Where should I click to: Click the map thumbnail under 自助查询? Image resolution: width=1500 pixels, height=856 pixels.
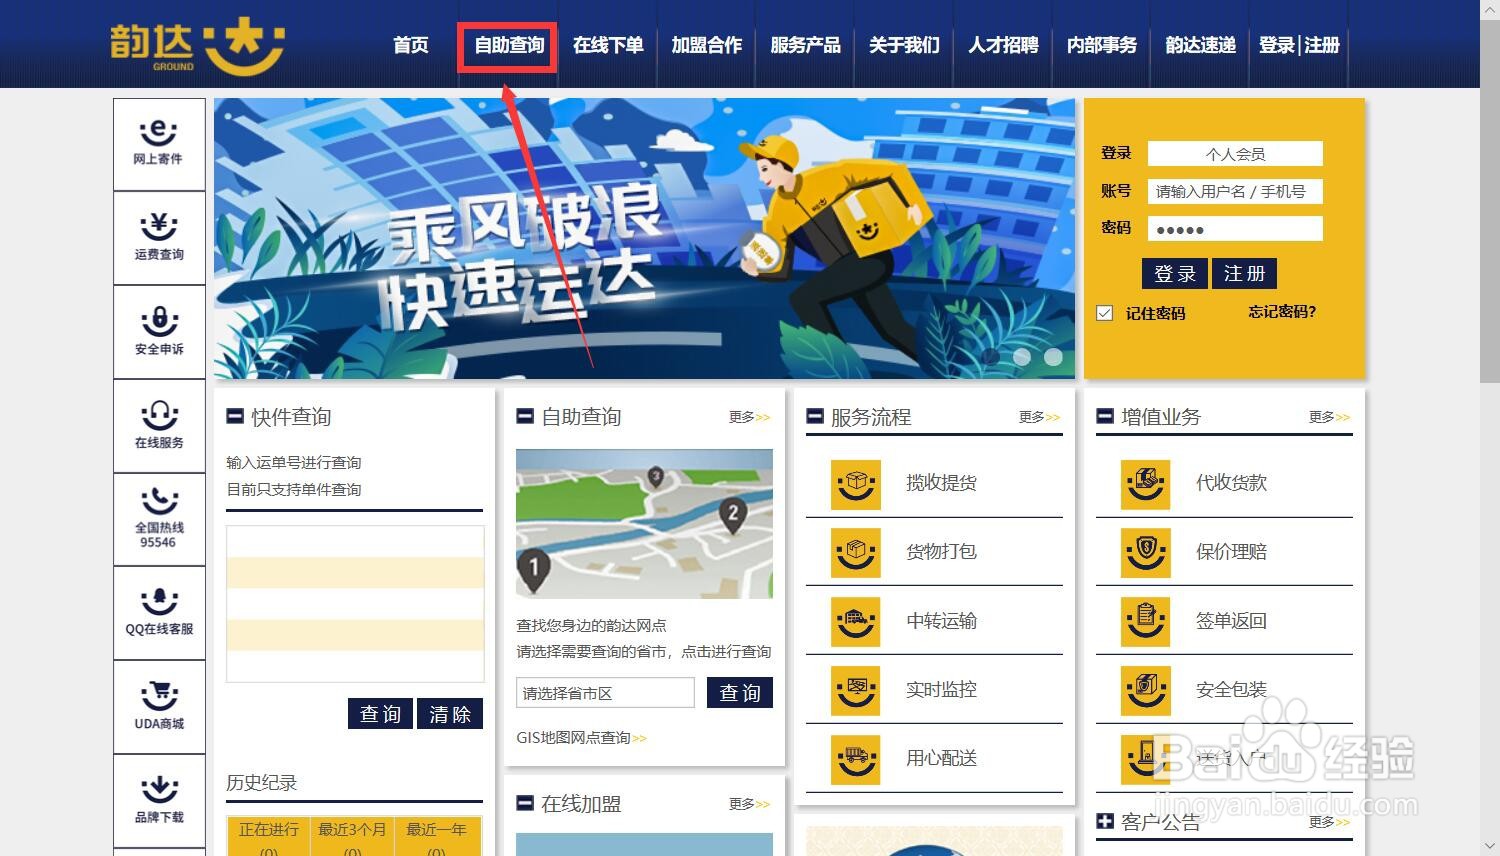644,524
